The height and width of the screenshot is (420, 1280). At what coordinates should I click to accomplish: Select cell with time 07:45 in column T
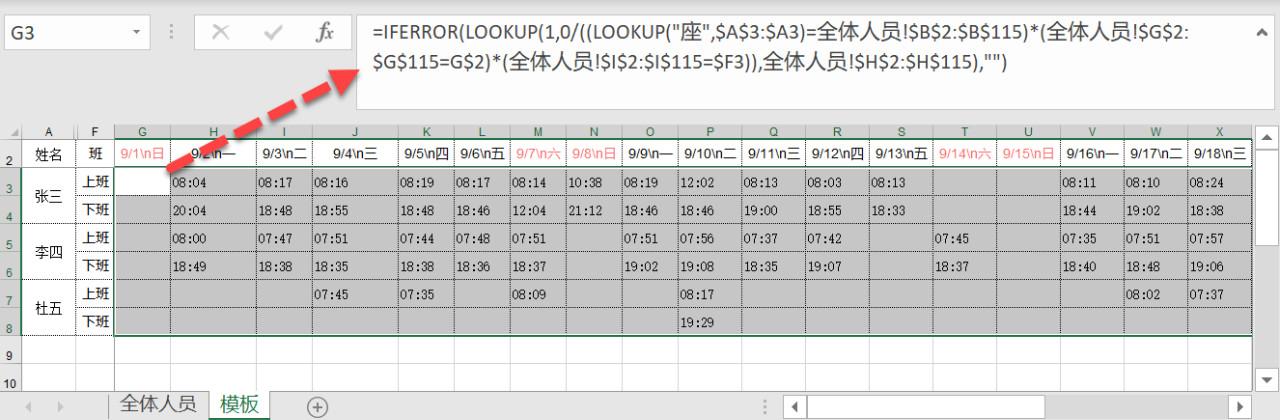pyautogui.click(x=964, y=239)
